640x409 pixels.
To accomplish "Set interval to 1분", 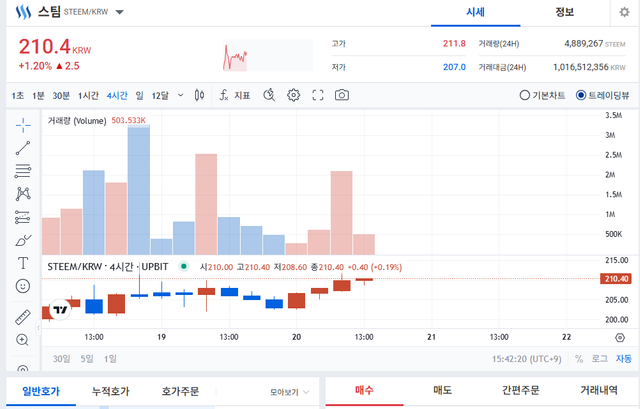I will 38,96.
